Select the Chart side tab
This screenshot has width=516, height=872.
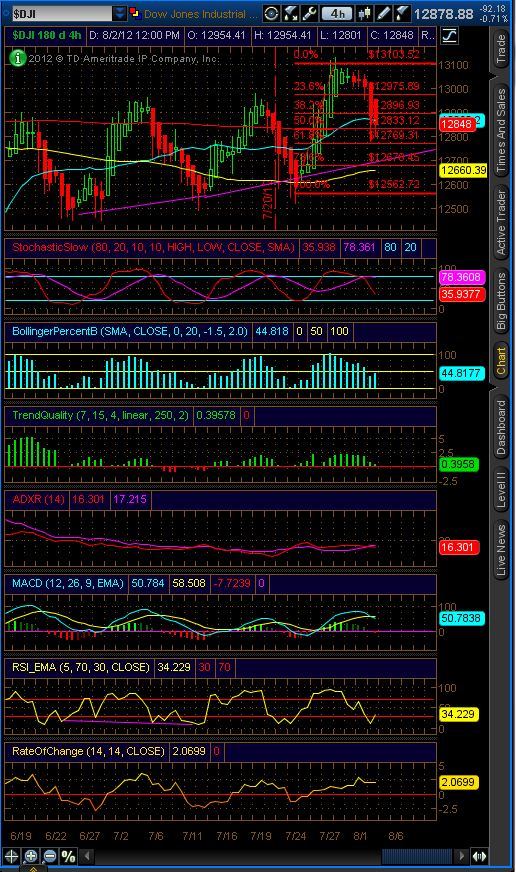pyautogui.click(x=501, y=360)
